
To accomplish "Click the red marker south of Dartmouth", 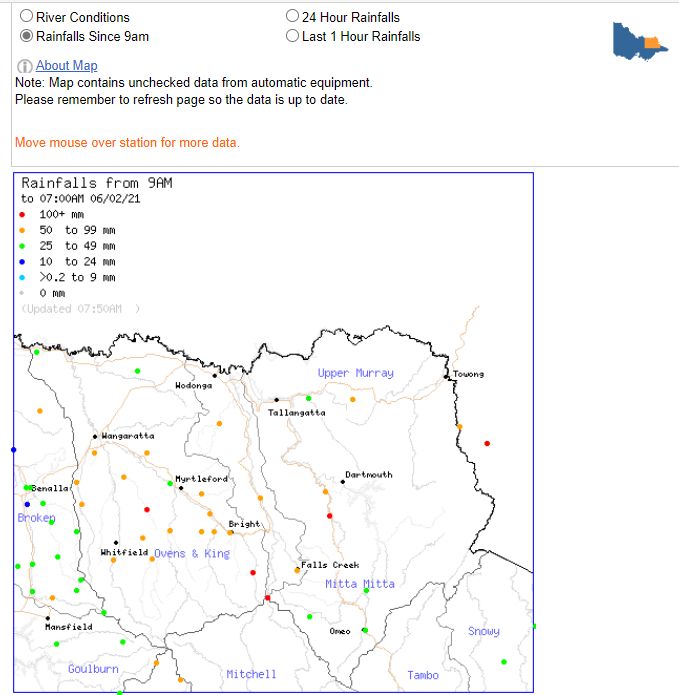I will click(x=329, y=515).
